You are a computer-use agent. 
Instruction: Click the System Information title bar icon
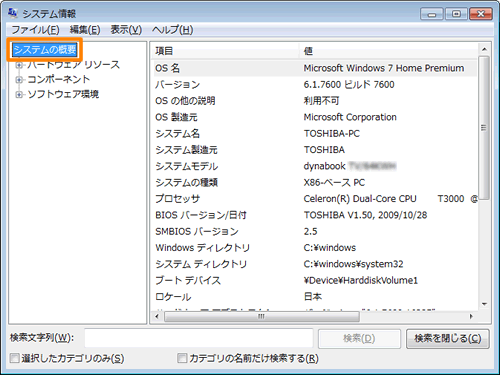point(13,13)
